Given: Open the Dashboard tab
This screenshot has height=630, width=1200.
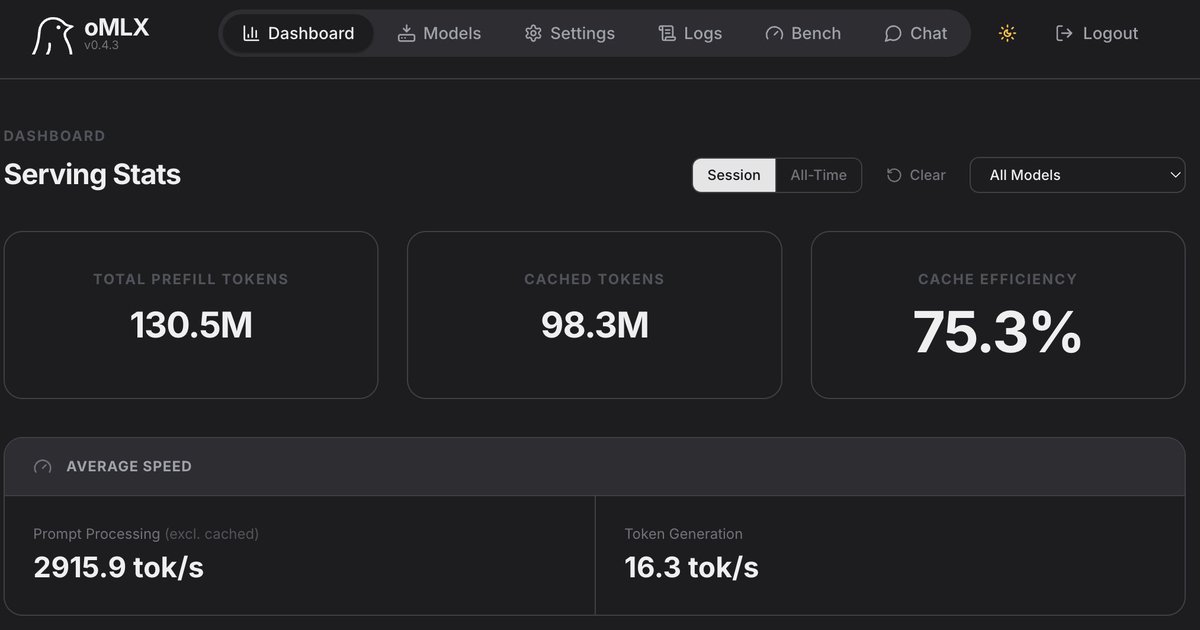Looking at the screenshot, I should pyautogui.click(x=298, y=33).
